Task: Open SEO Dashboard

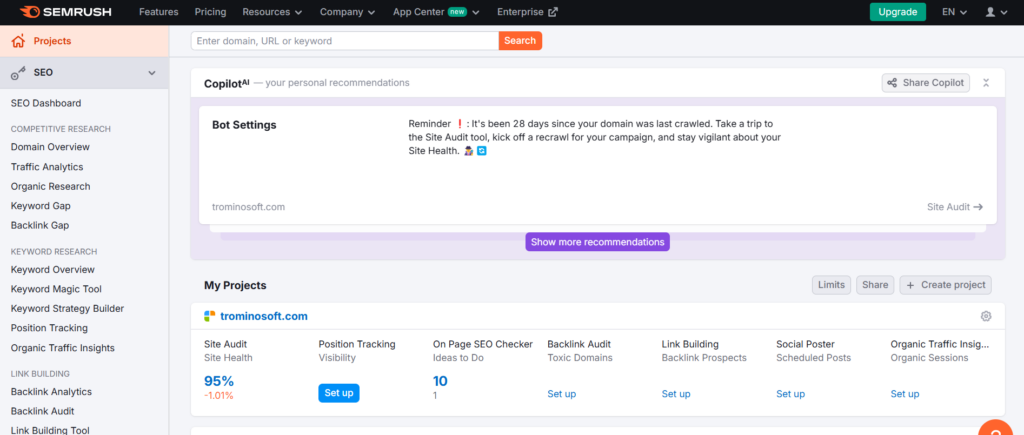Action: point(46,103)
